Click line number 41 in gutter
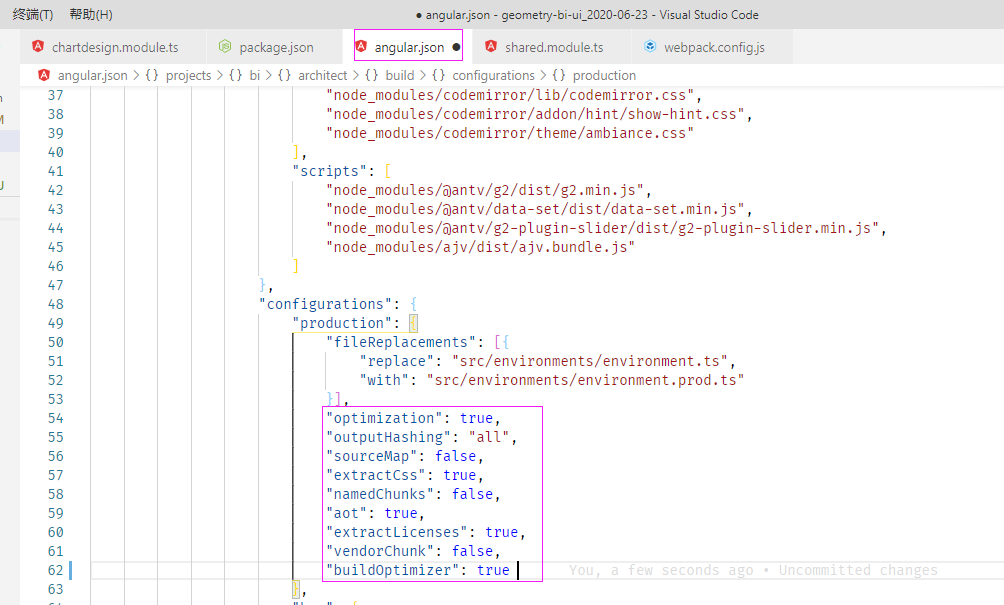Screen dimensions: 1004x605 click(56, 171)
